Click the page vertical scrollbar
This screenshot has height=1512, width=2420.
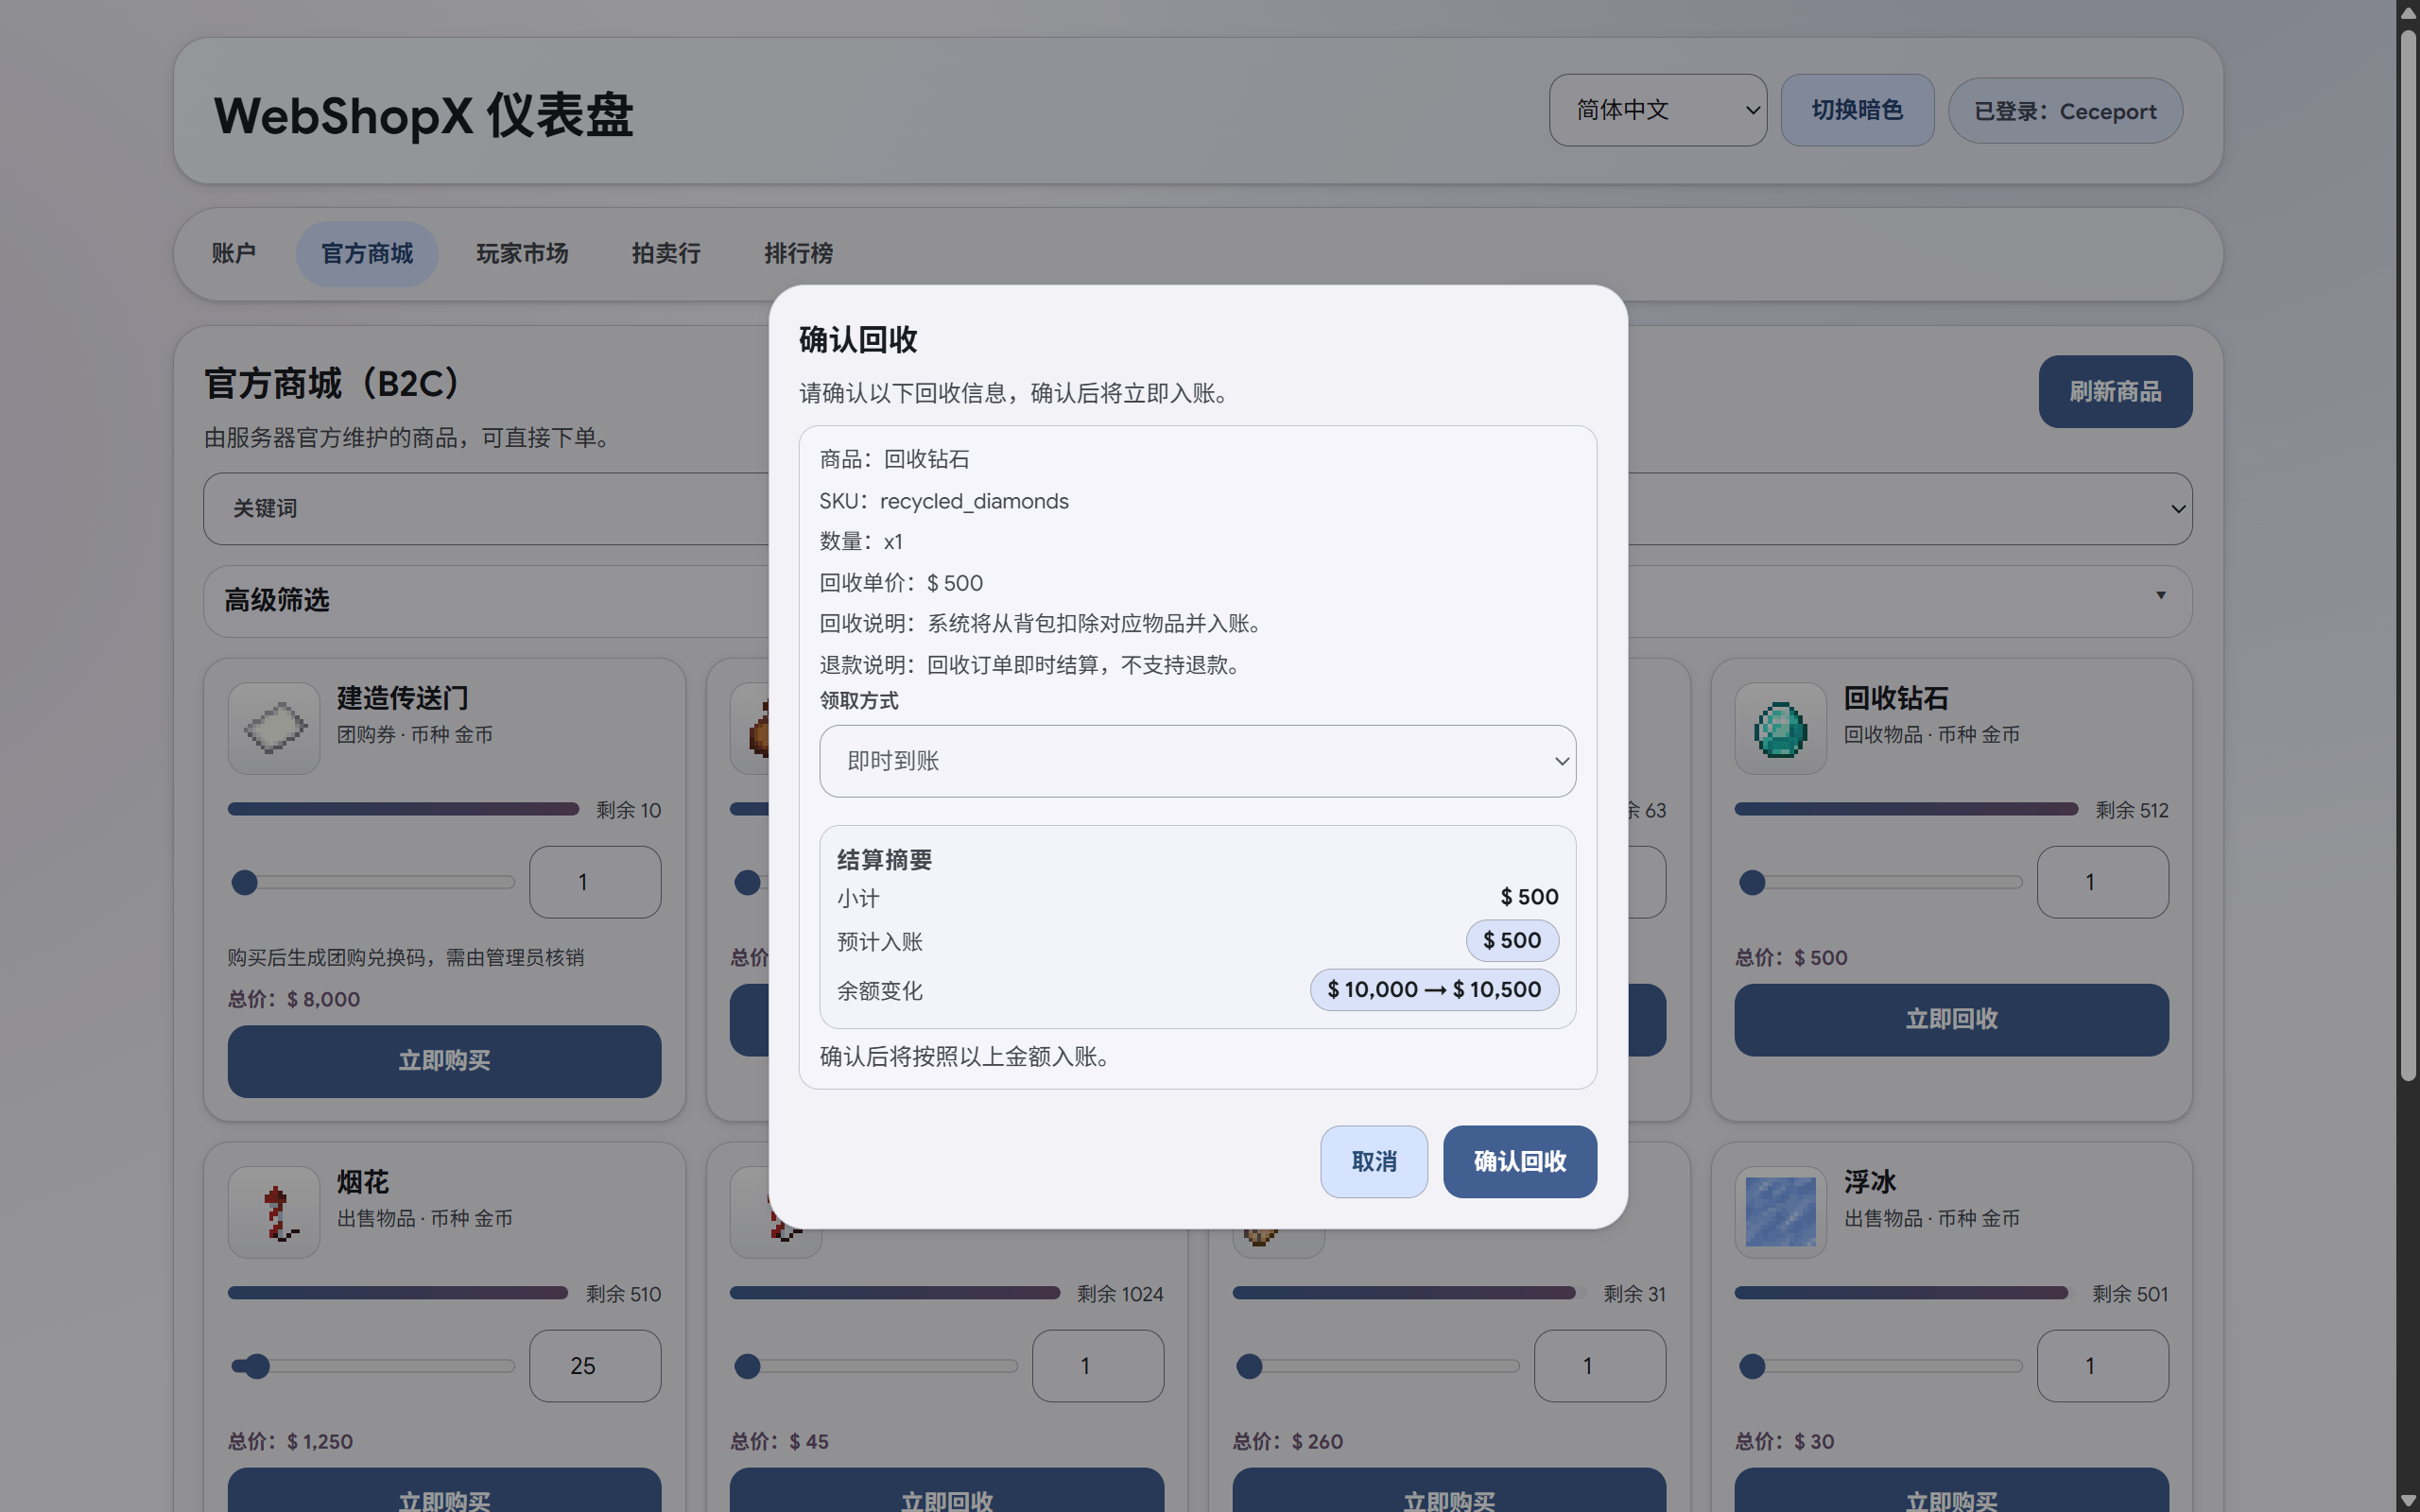click(2408, 556)
